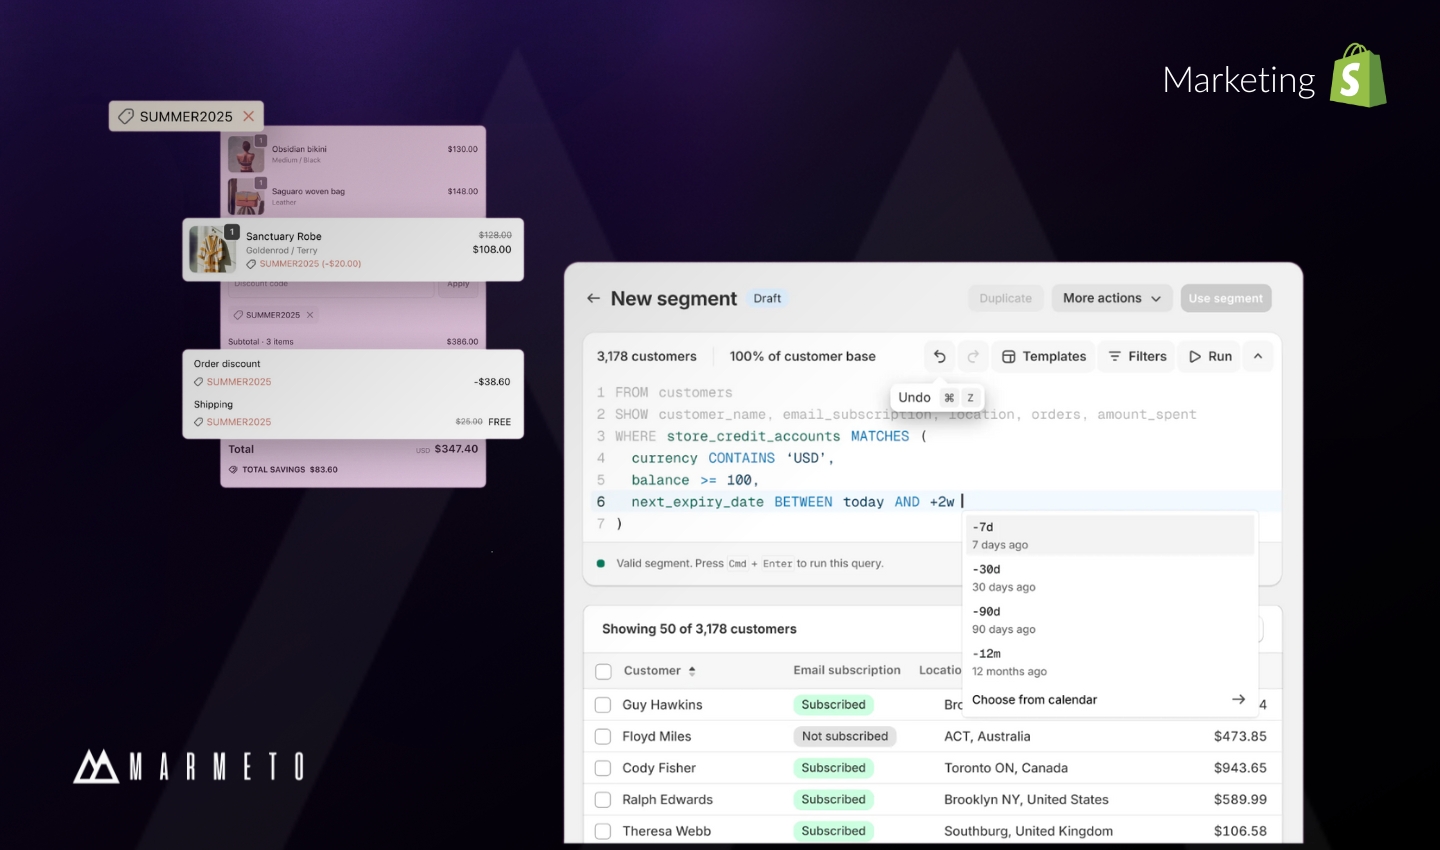Sort by the Customer column arrows
The width and height of the screenshot is (1440, 850).
[x=692, y=671]
